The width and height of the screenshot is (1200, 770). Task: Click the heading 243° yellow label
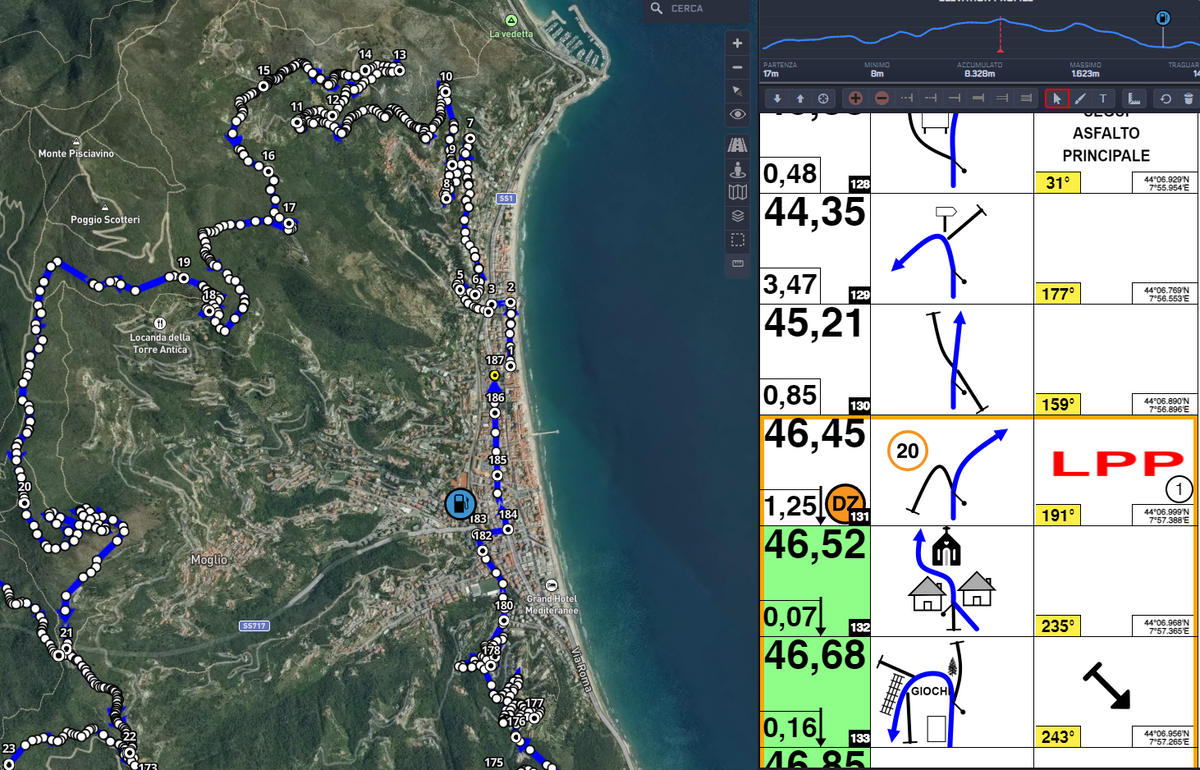1058,738
